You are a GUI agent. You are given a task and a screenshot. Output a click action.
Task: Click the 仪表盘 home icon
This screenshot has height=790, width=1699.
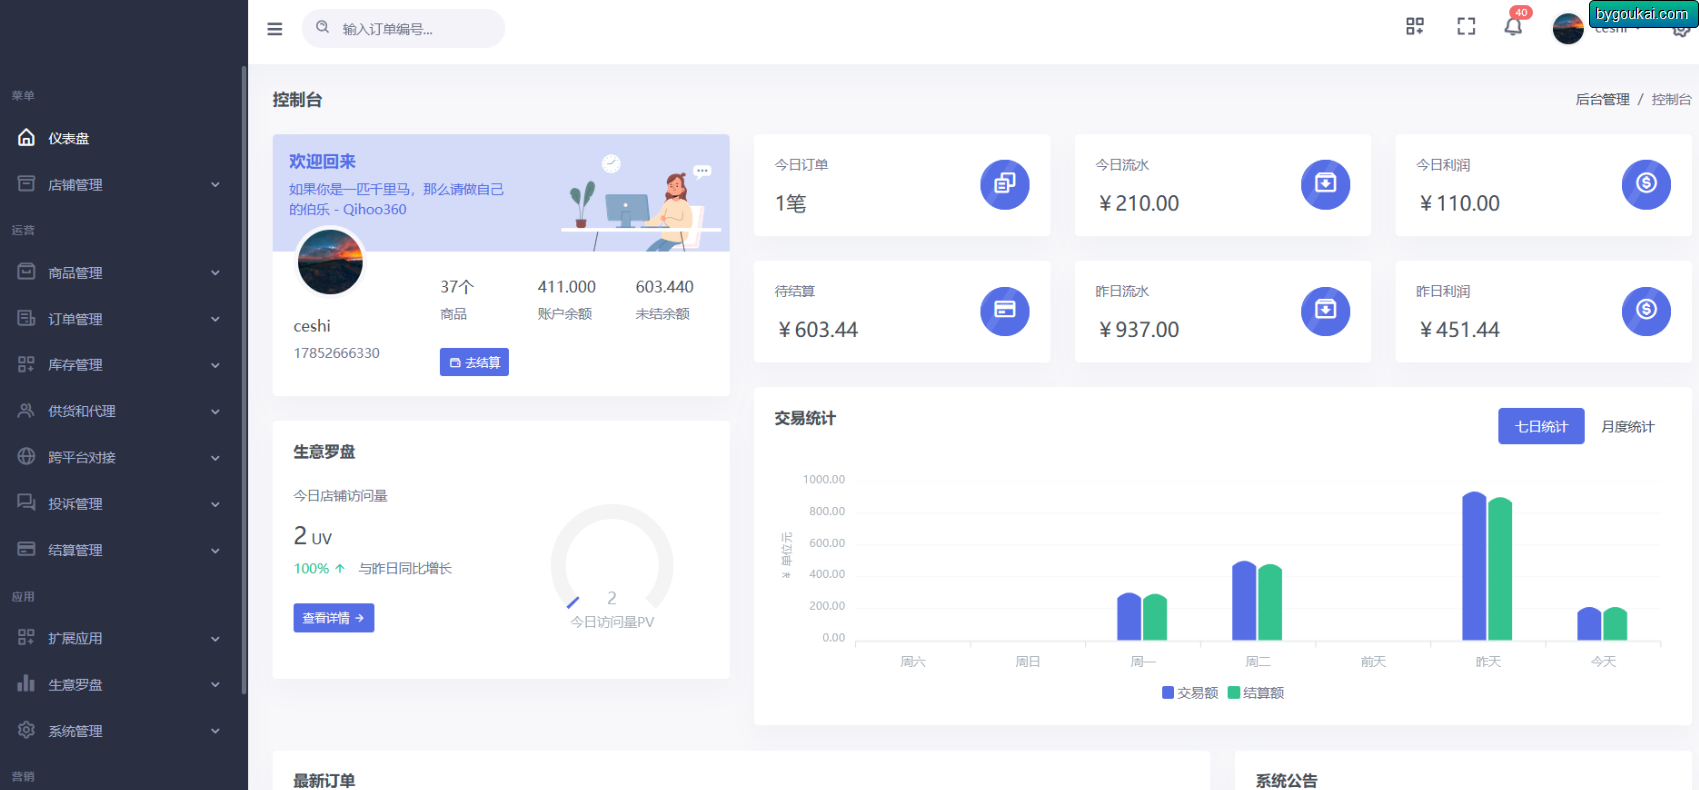tap(27, 137)
